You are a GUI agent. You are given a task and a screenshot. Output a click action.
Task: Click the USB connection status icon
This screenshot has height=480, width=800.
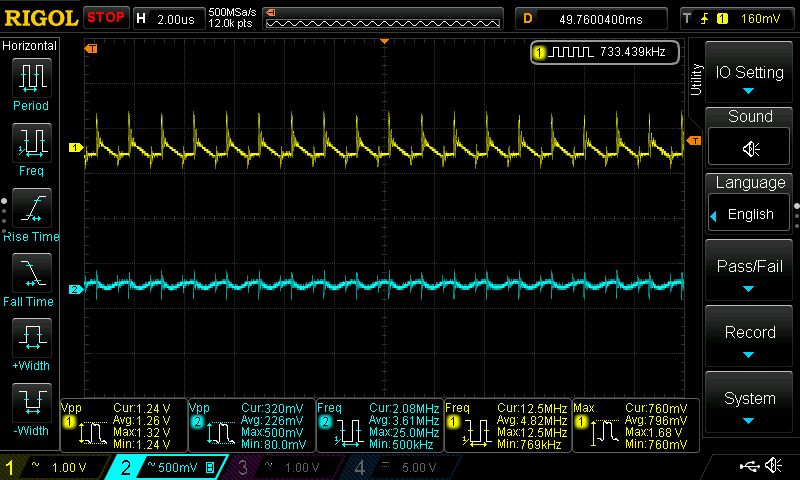749,466
